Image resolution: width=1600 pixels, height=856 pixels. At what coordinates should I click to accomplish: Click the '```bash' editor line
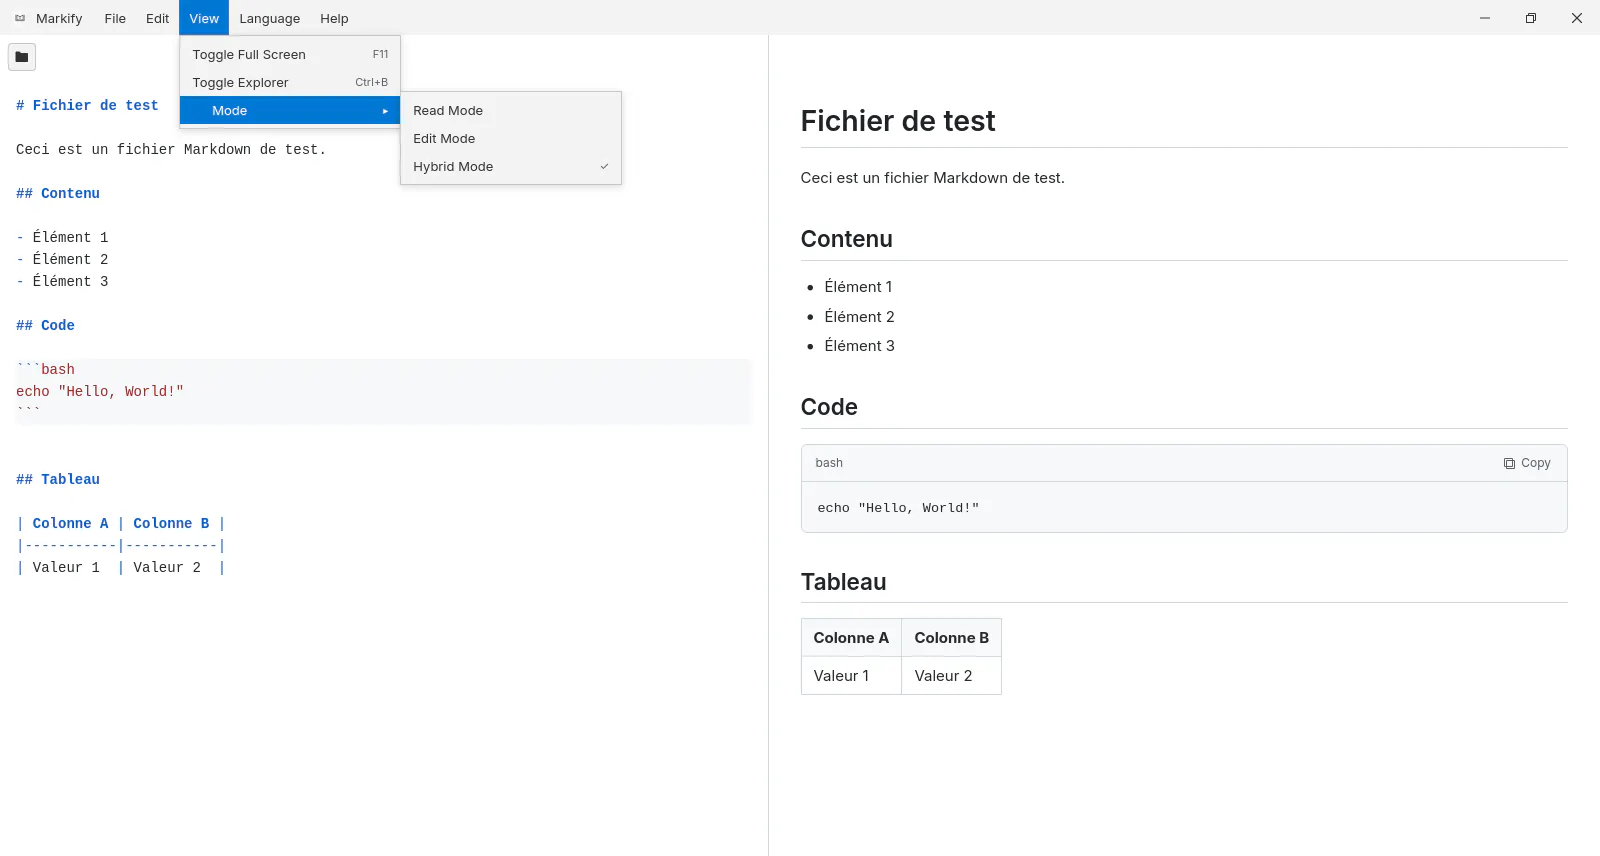(x=45, y=369)
